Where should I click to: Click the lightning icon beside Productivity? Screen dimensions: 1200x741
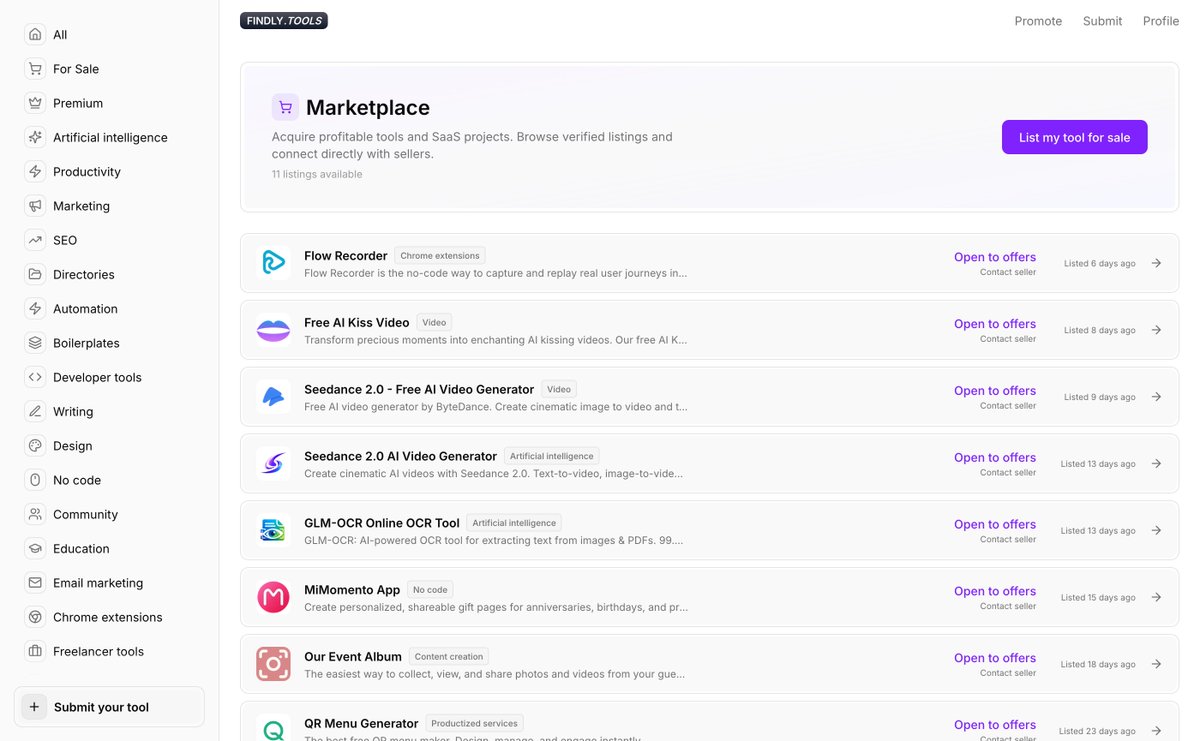[35, 172]
